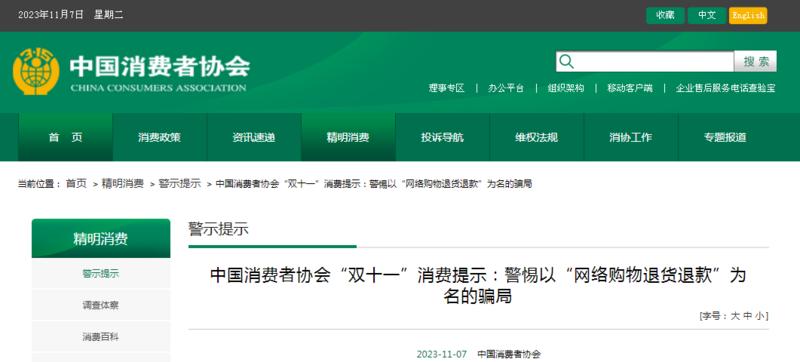Open the 移动客户端 link

pos(630,88)
